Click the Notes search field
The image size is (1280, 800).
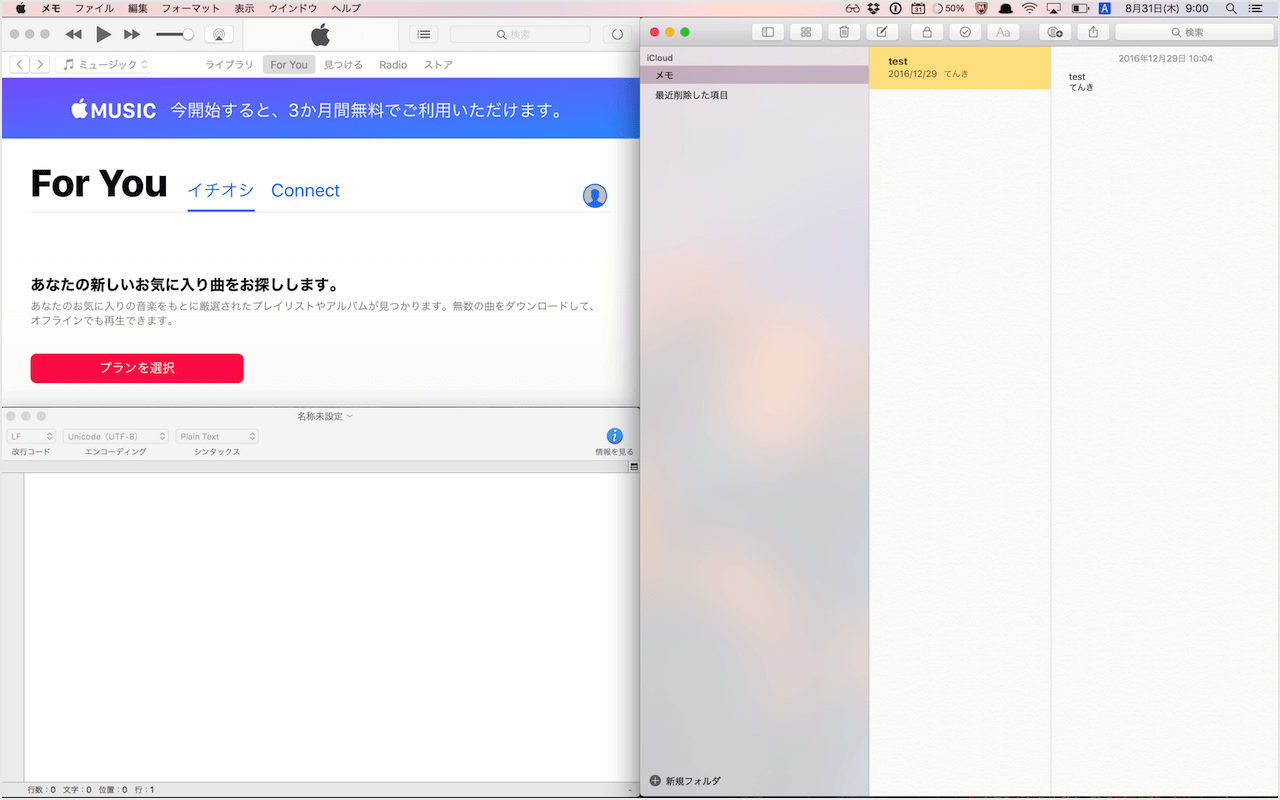1194,32
